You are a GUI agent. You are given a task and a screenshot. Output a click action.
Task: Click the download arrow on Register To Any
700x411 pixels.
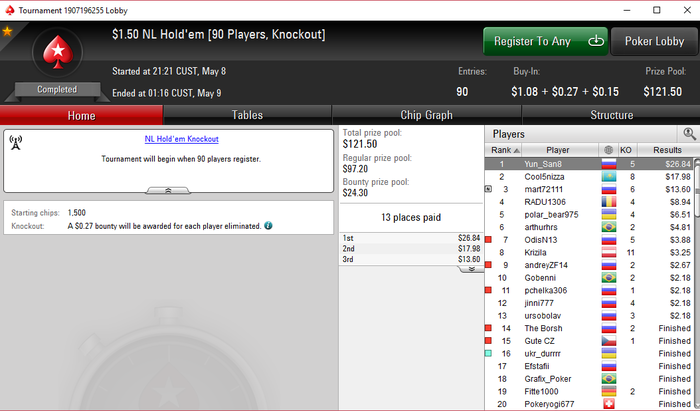pyautogui.click(x=596, y=41)
